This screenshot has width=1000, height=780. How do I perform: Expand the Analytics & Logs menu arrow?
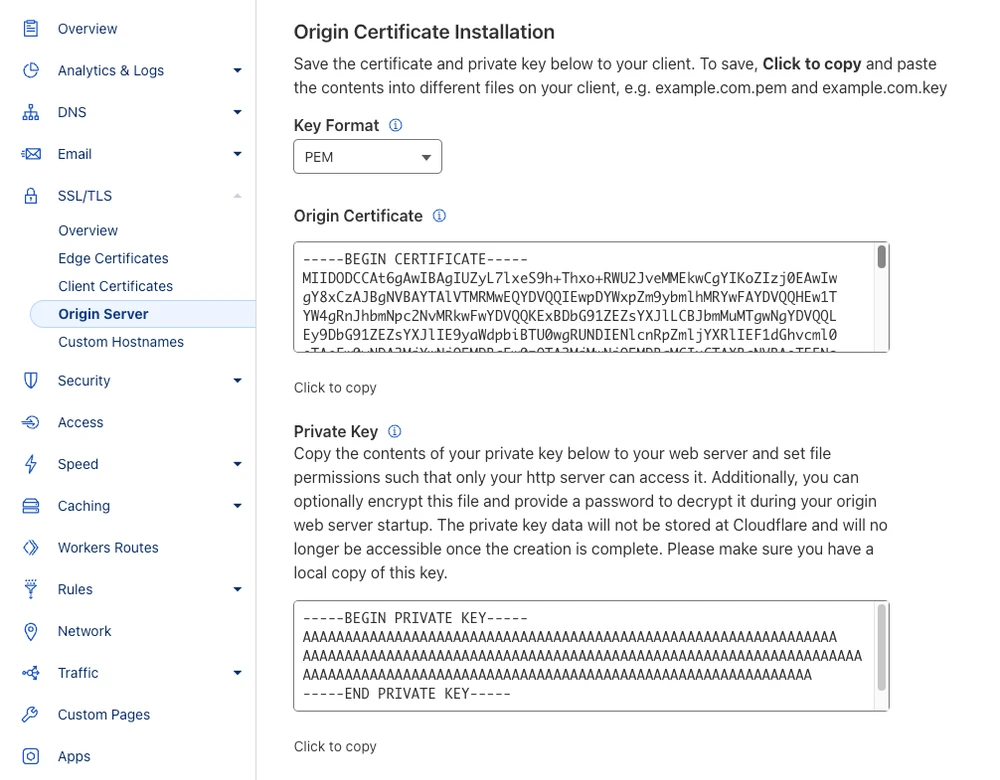tap(237, 70)
